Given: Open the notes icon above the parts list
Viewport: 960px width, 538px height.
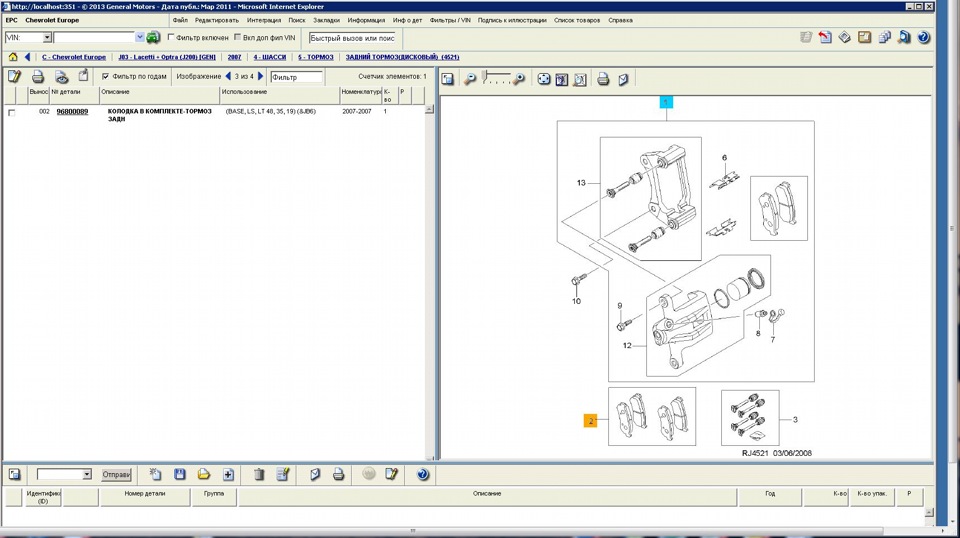Looking at the screenshot, I should point(14,77).
